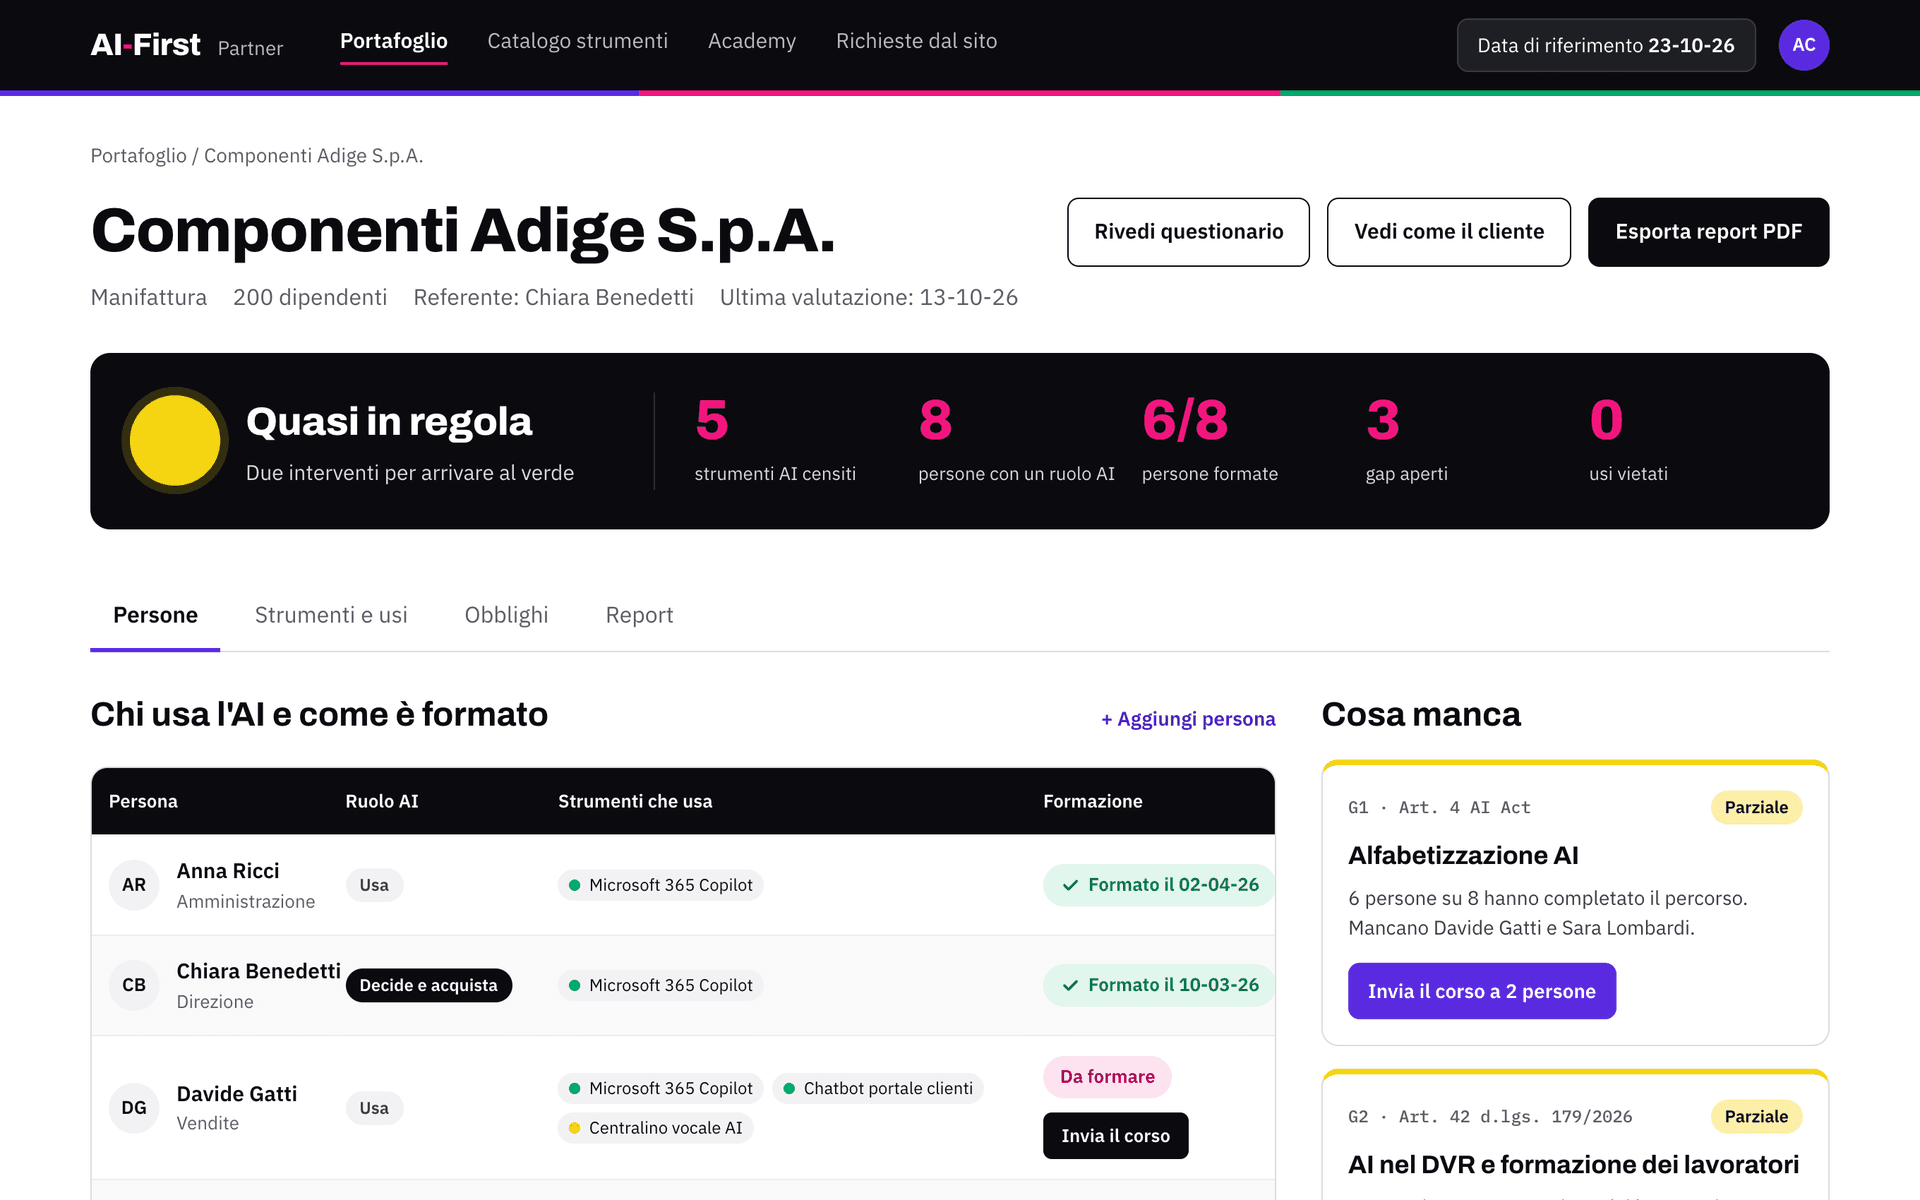Click the DG avatar for Davide Gatti
The width and height of the screenshot is (1920, 1200).
coord(134,1107)
